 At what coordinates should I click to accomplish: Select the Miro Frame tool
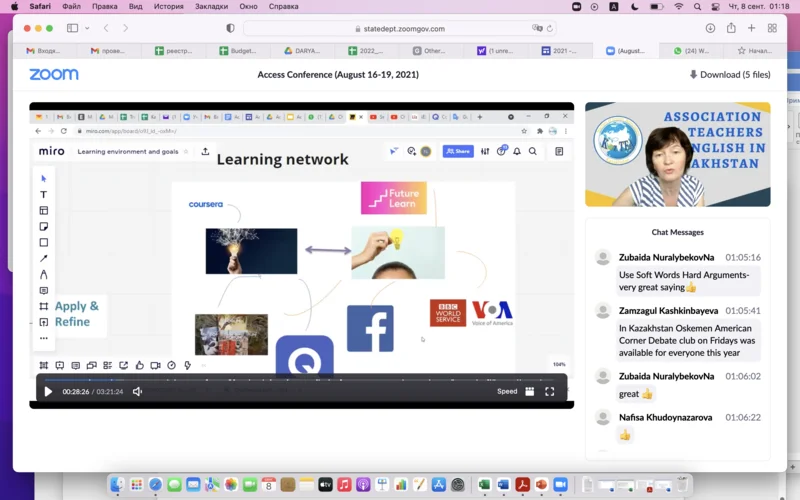click(44, 306)
